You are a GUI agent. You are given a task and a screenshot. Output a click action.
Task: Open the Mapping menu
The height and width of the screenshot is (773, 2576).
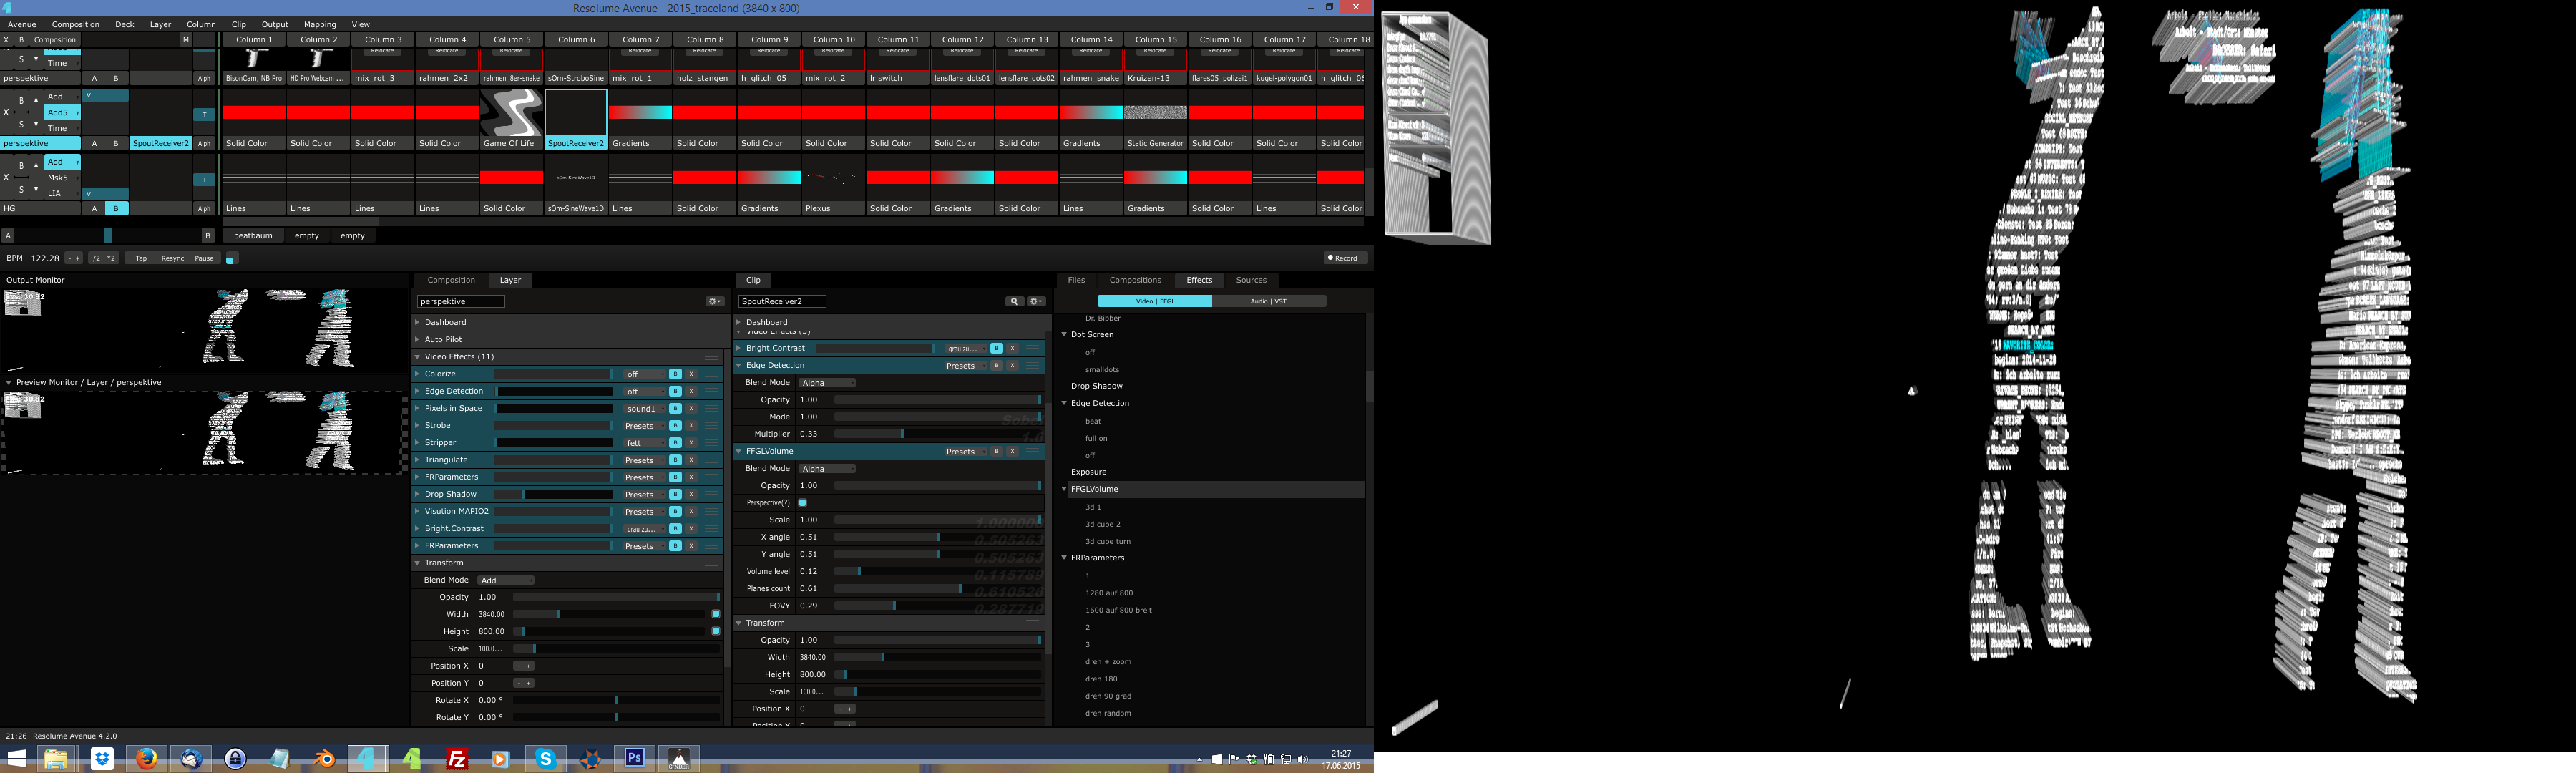(x=320, y=24)
